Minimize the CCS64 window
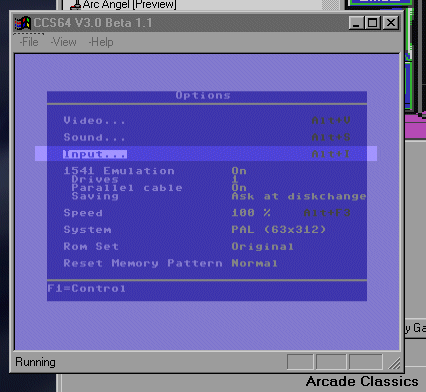 pos(356,23)
